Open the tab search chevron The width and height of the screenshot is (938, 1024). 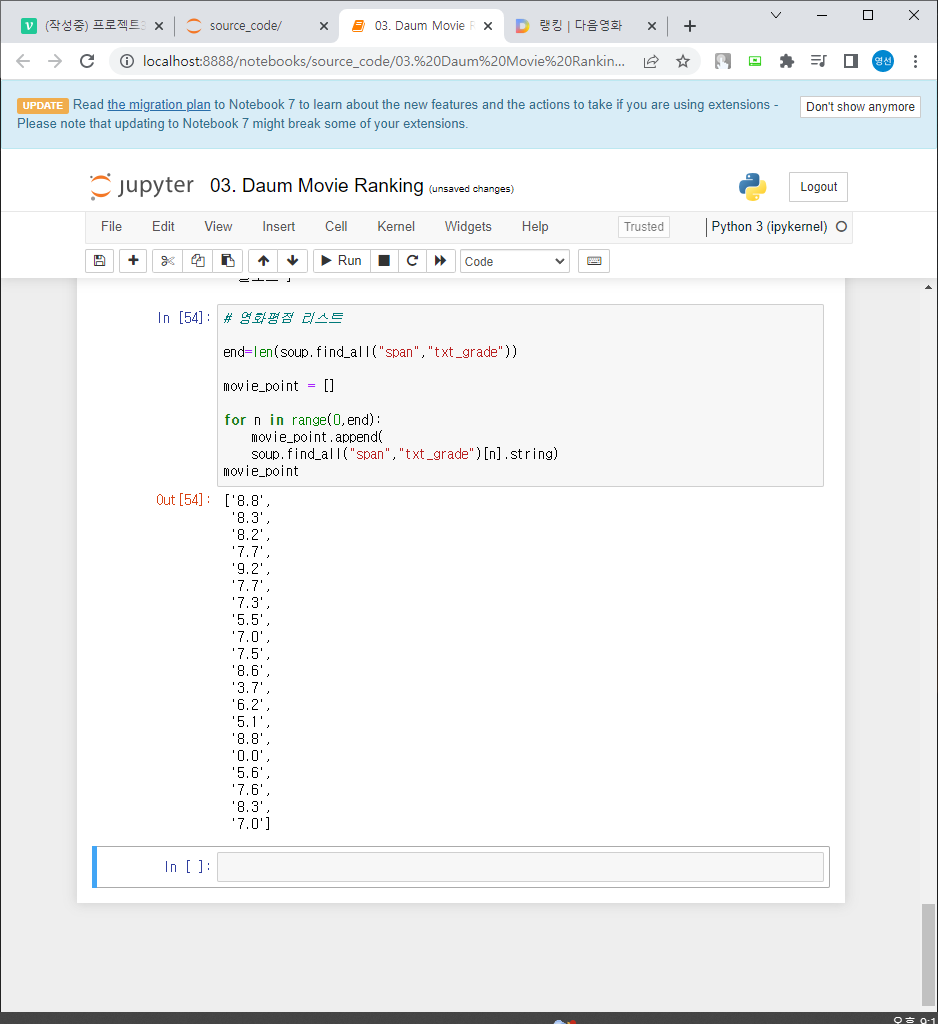776,15
